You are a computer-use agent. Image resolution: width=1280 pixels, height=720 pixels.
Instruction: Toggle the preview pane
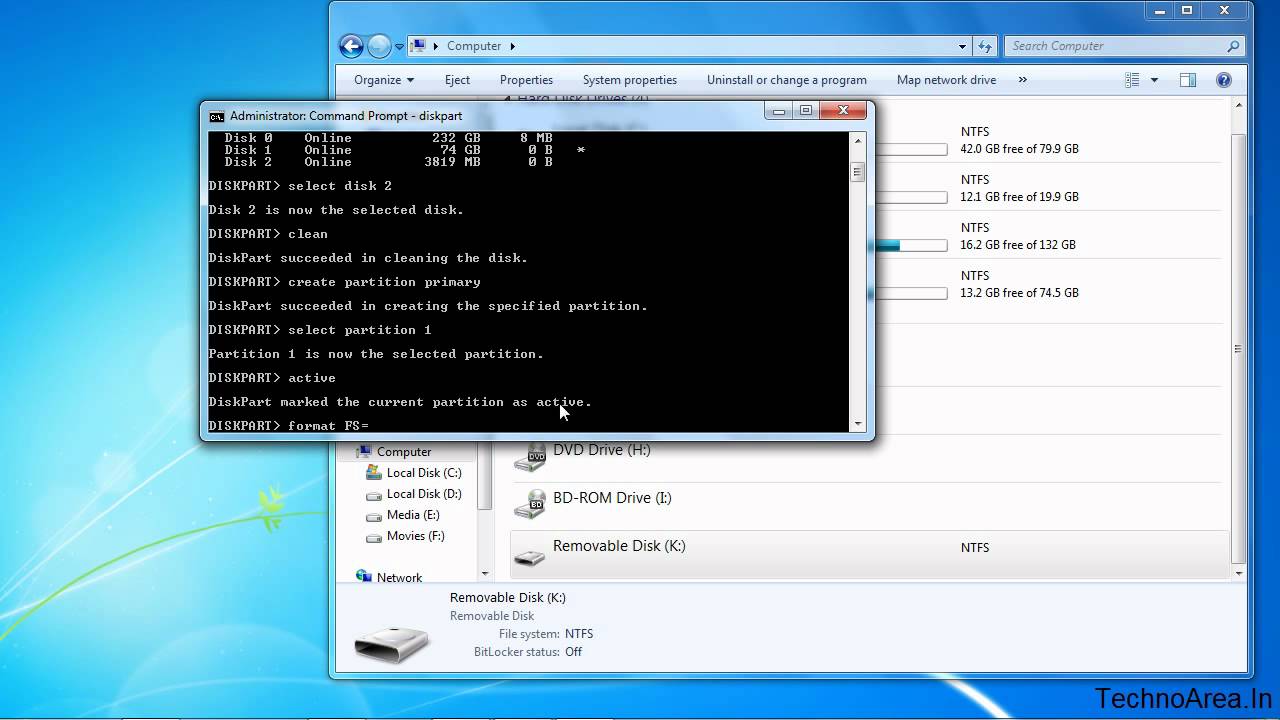coord(1187,80)
